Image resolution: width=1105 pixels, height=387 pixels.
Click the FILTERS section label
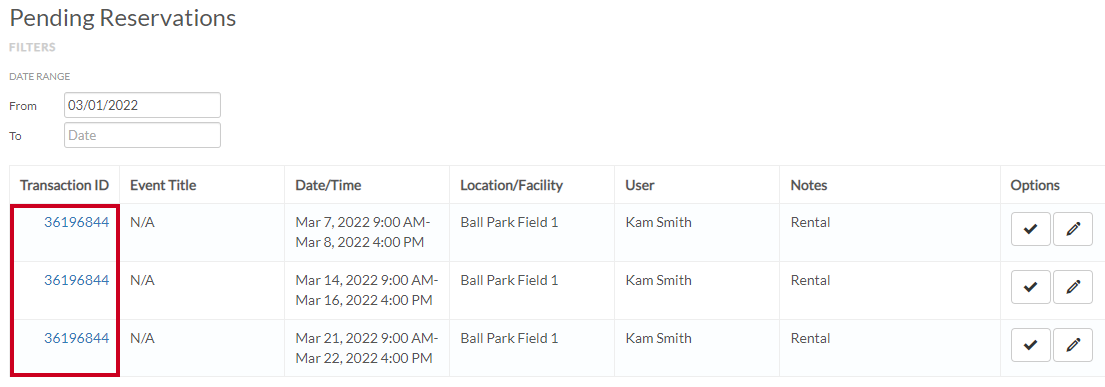pos(32,48)
